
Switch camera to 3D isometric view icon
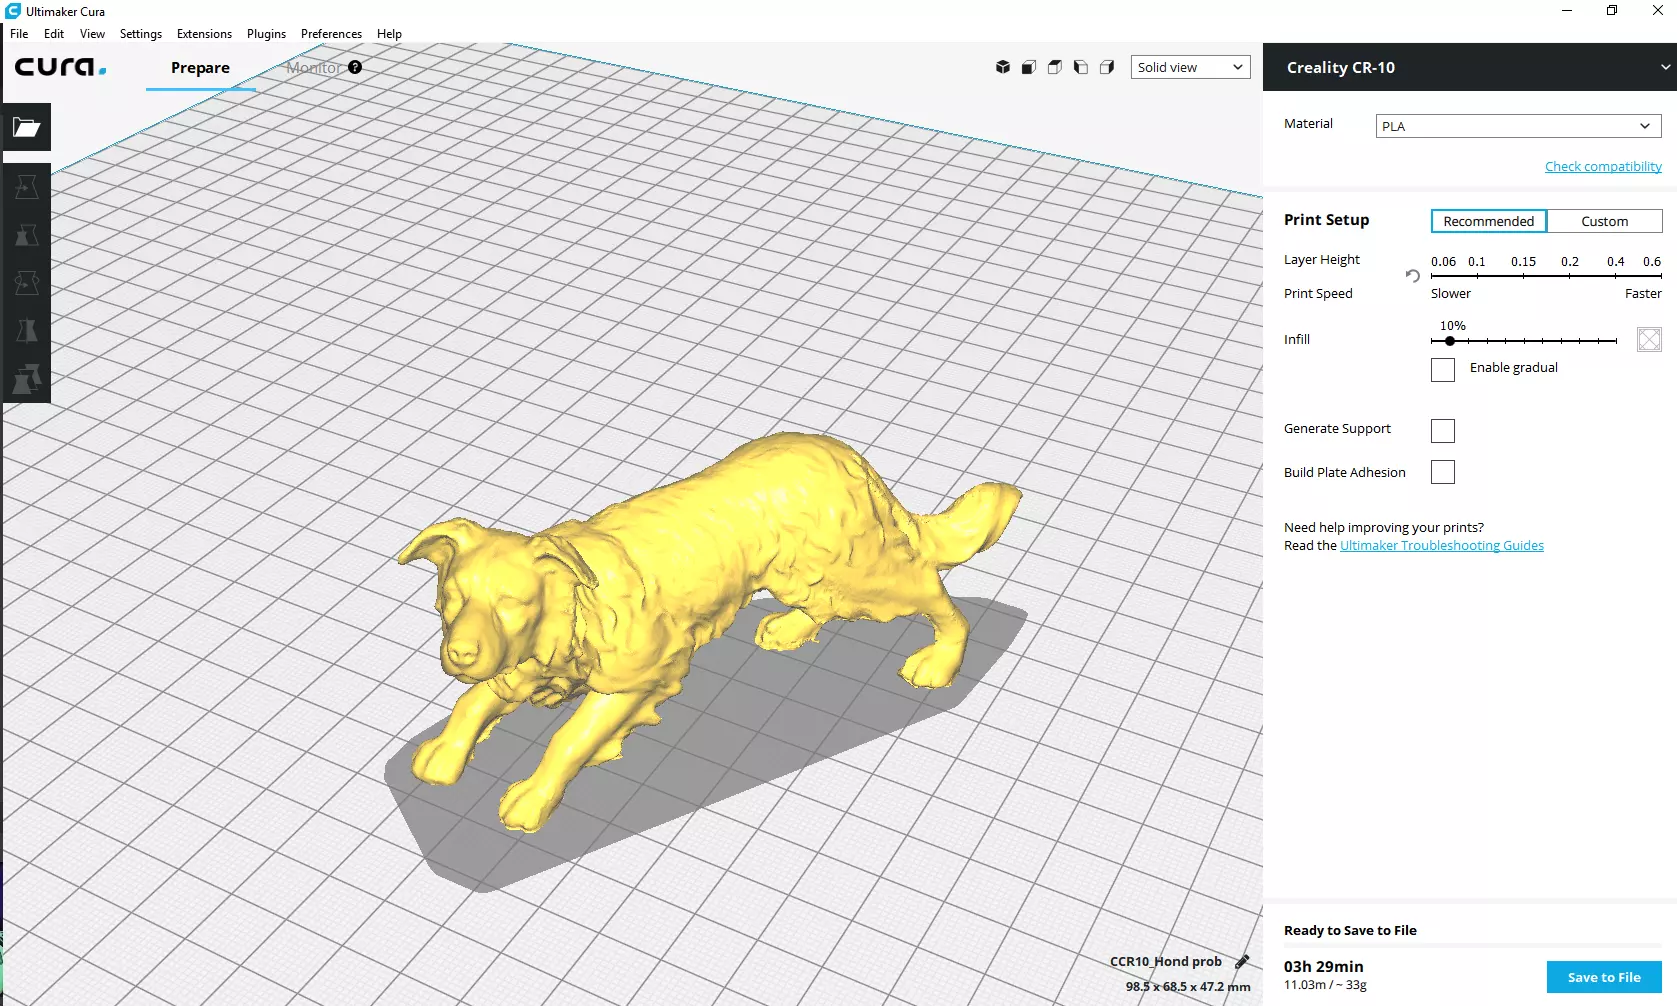click(1003, 67)
